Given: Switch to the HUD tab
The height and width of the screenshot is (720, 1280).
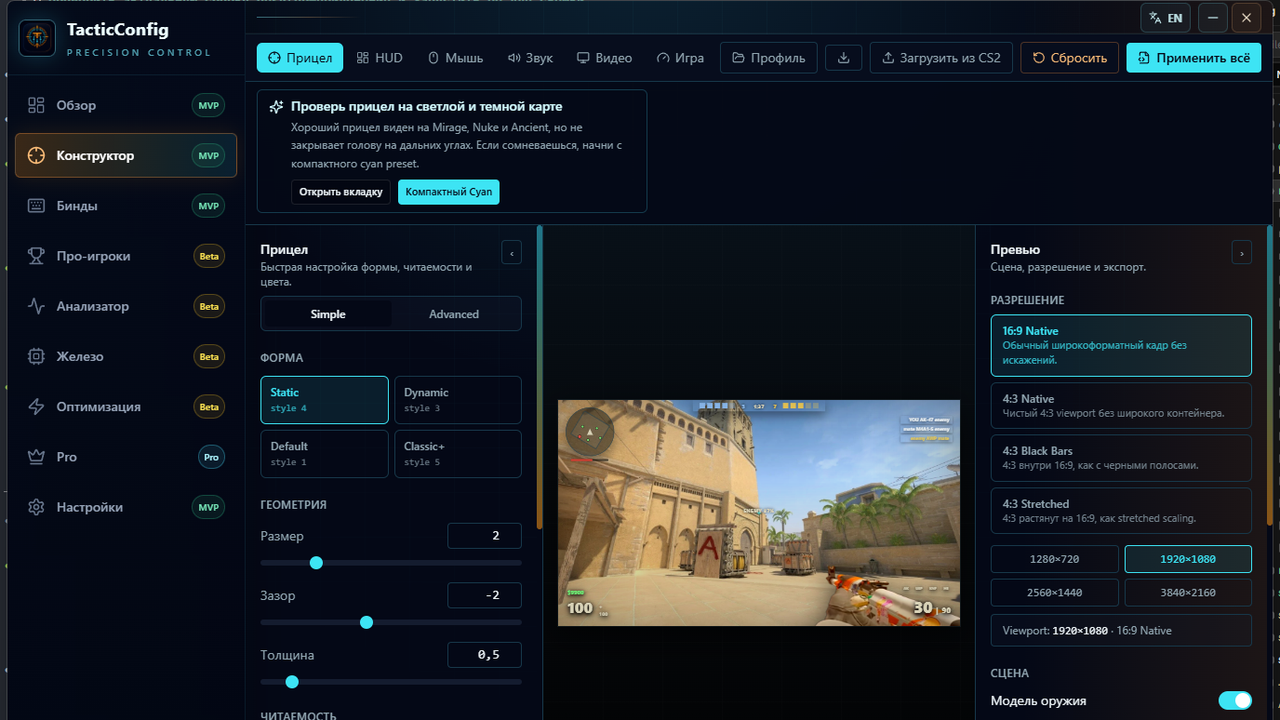Looking at the screenshot, I should click(x=380, y=58).
